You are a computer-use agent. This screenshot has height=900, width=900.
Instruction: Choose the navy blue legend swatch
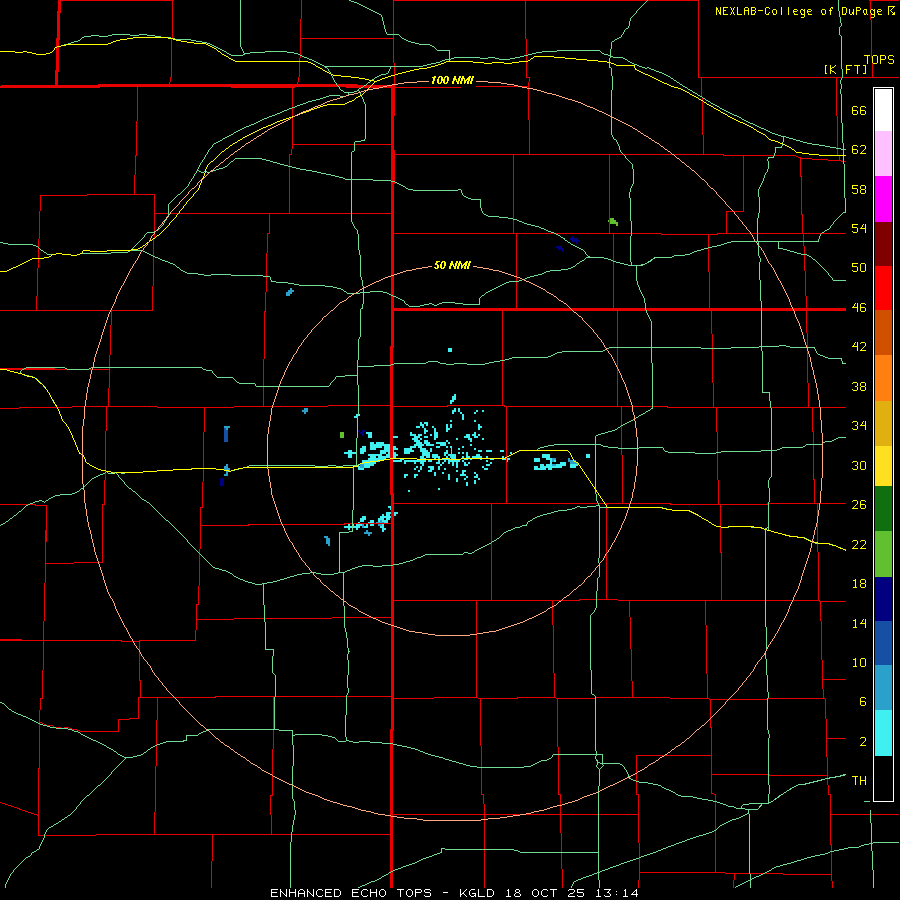point(883,599)
